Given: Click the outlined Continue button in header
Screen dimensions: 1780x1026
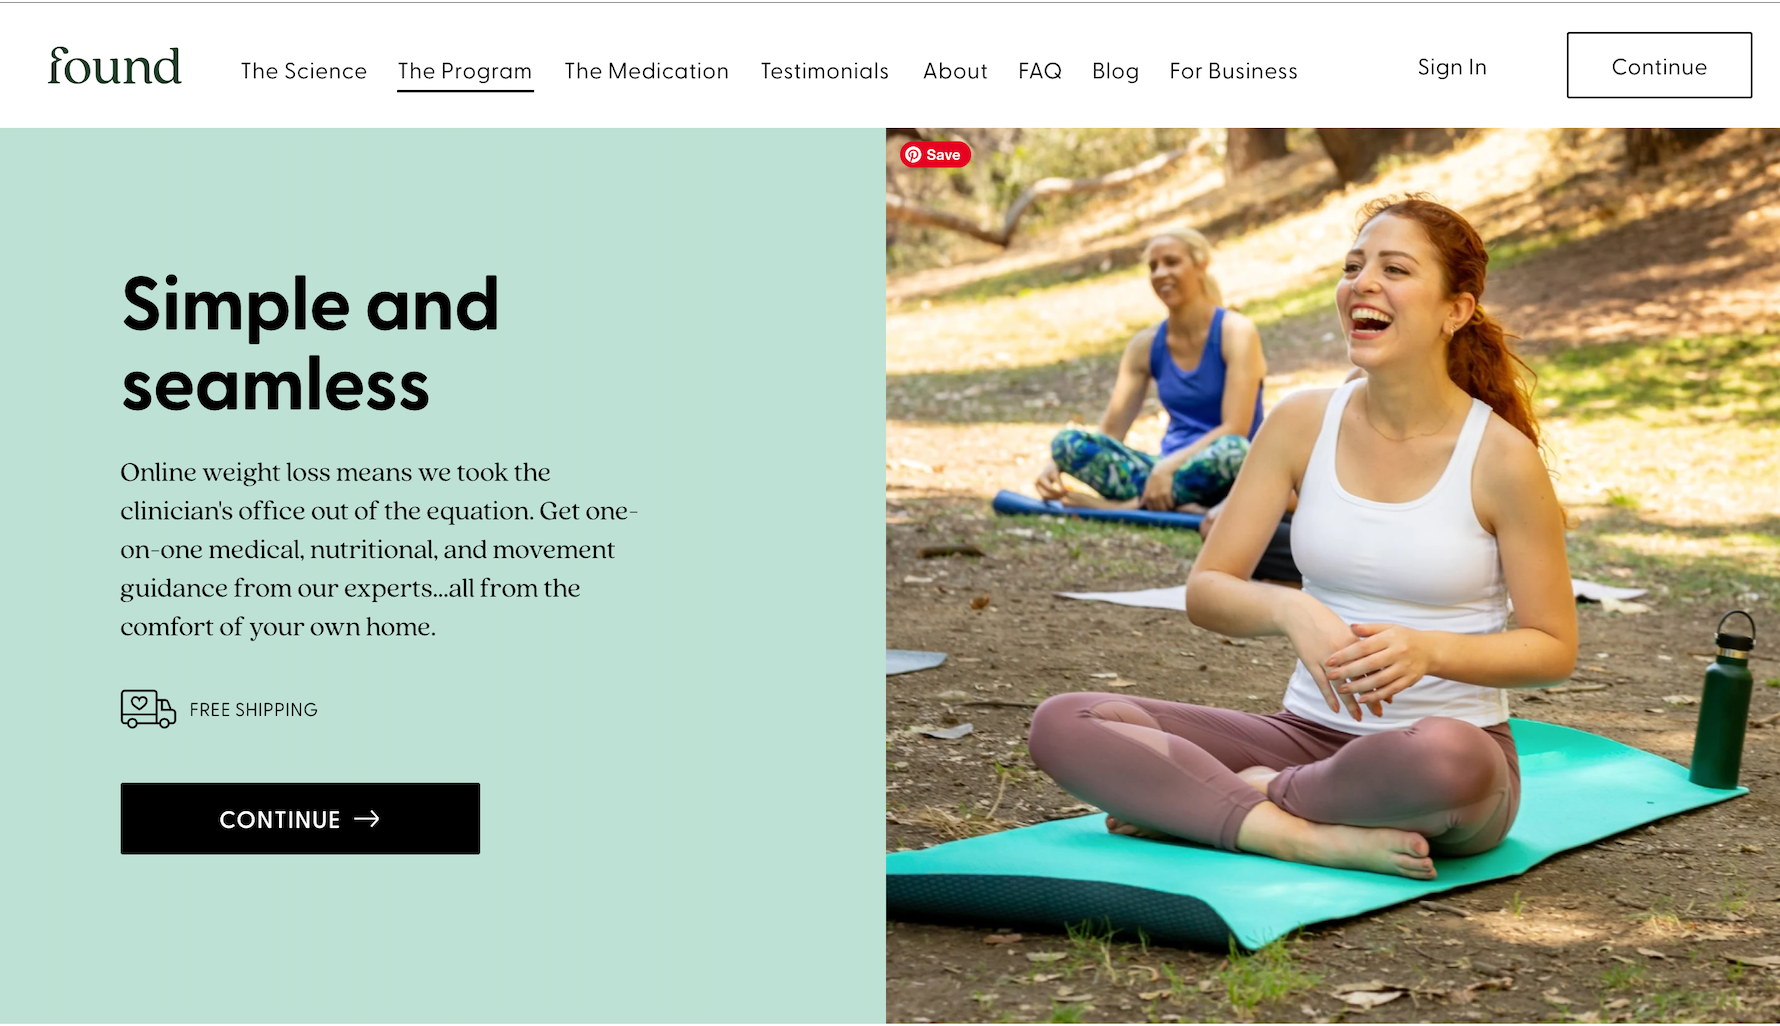Looking at the screenshot, I should click(1659, 65).
